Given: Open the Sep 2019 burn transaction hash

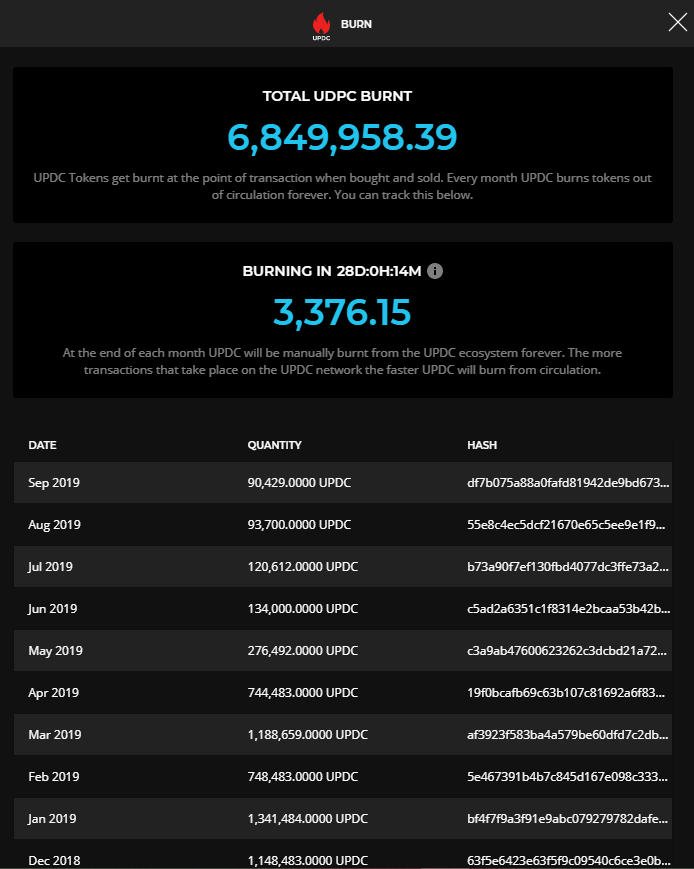Looking at the screenshot, I should coord(568,483).
